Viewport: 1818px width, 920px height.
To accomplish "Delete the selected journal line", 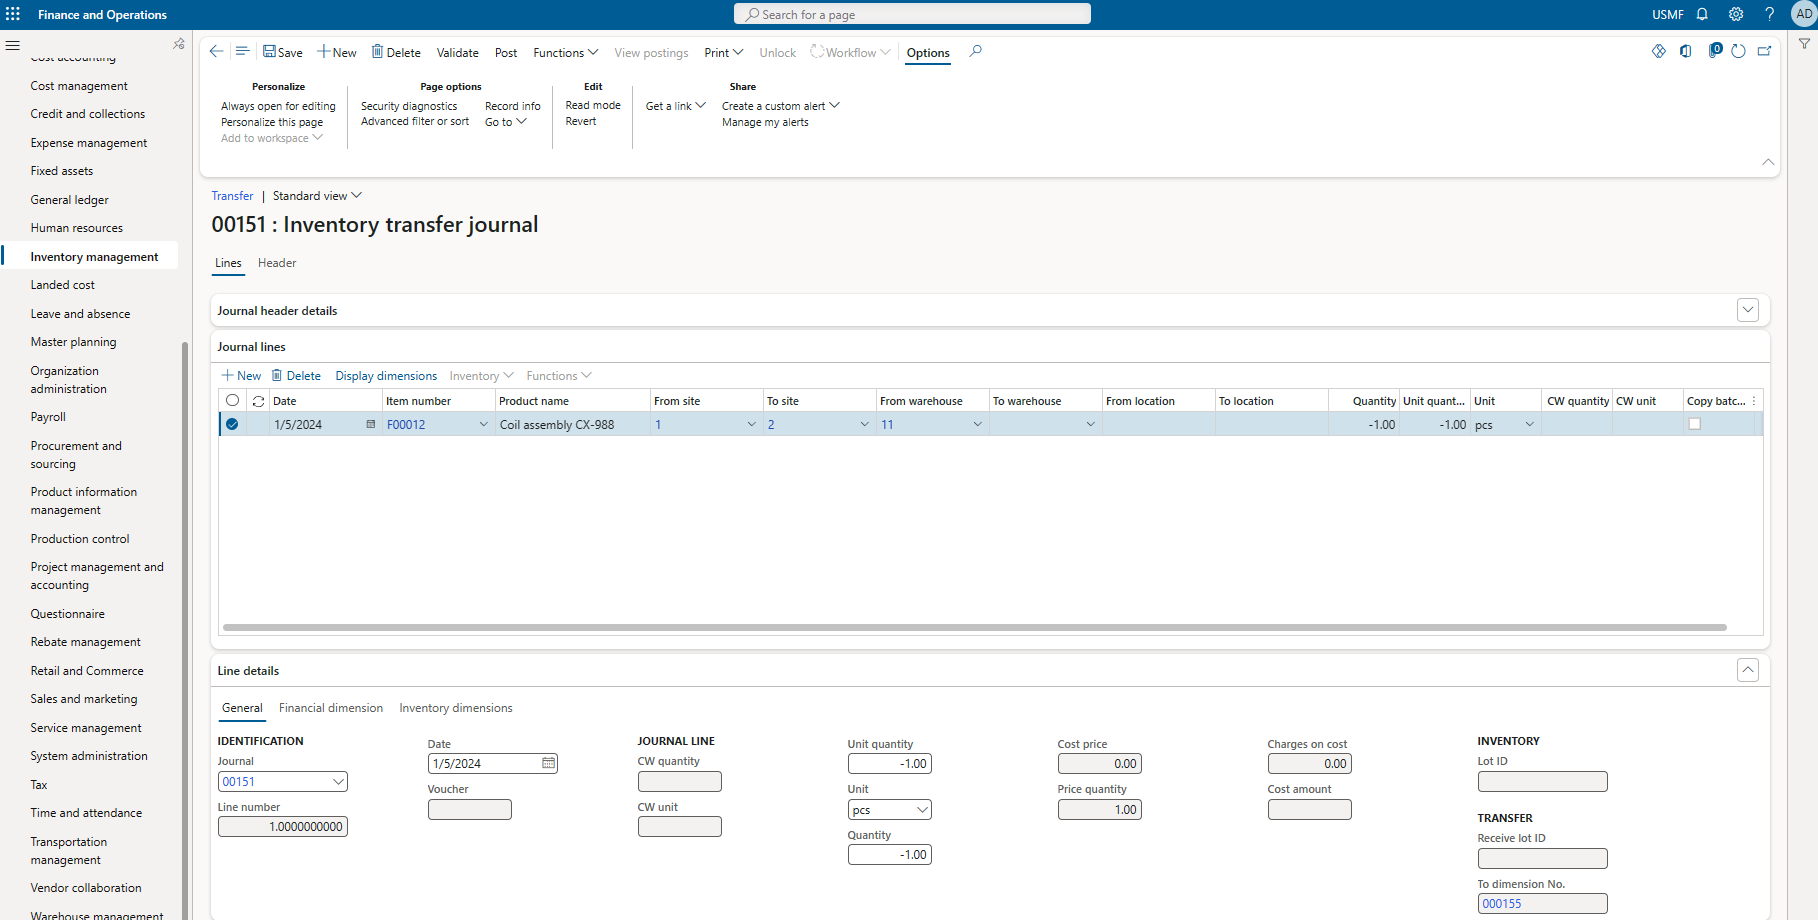I will click(296, 375).
